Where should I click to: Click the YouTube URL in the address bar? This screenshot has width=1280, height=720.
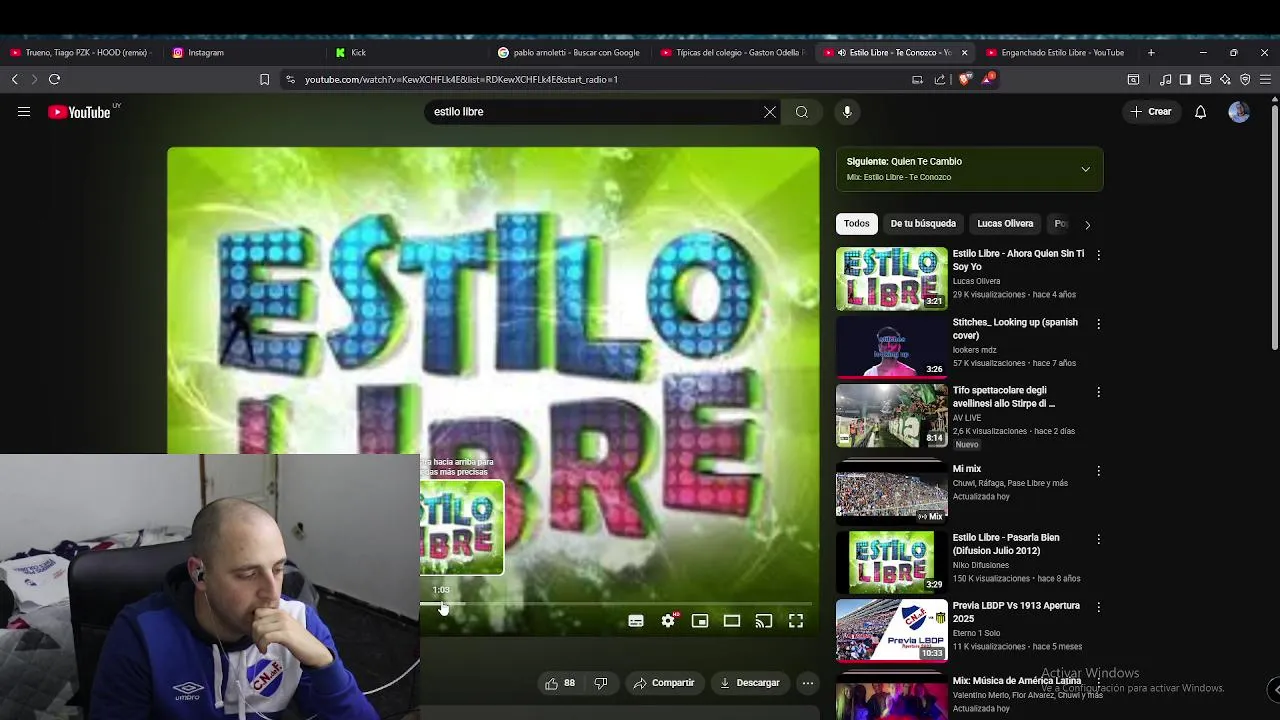point(461,80)
